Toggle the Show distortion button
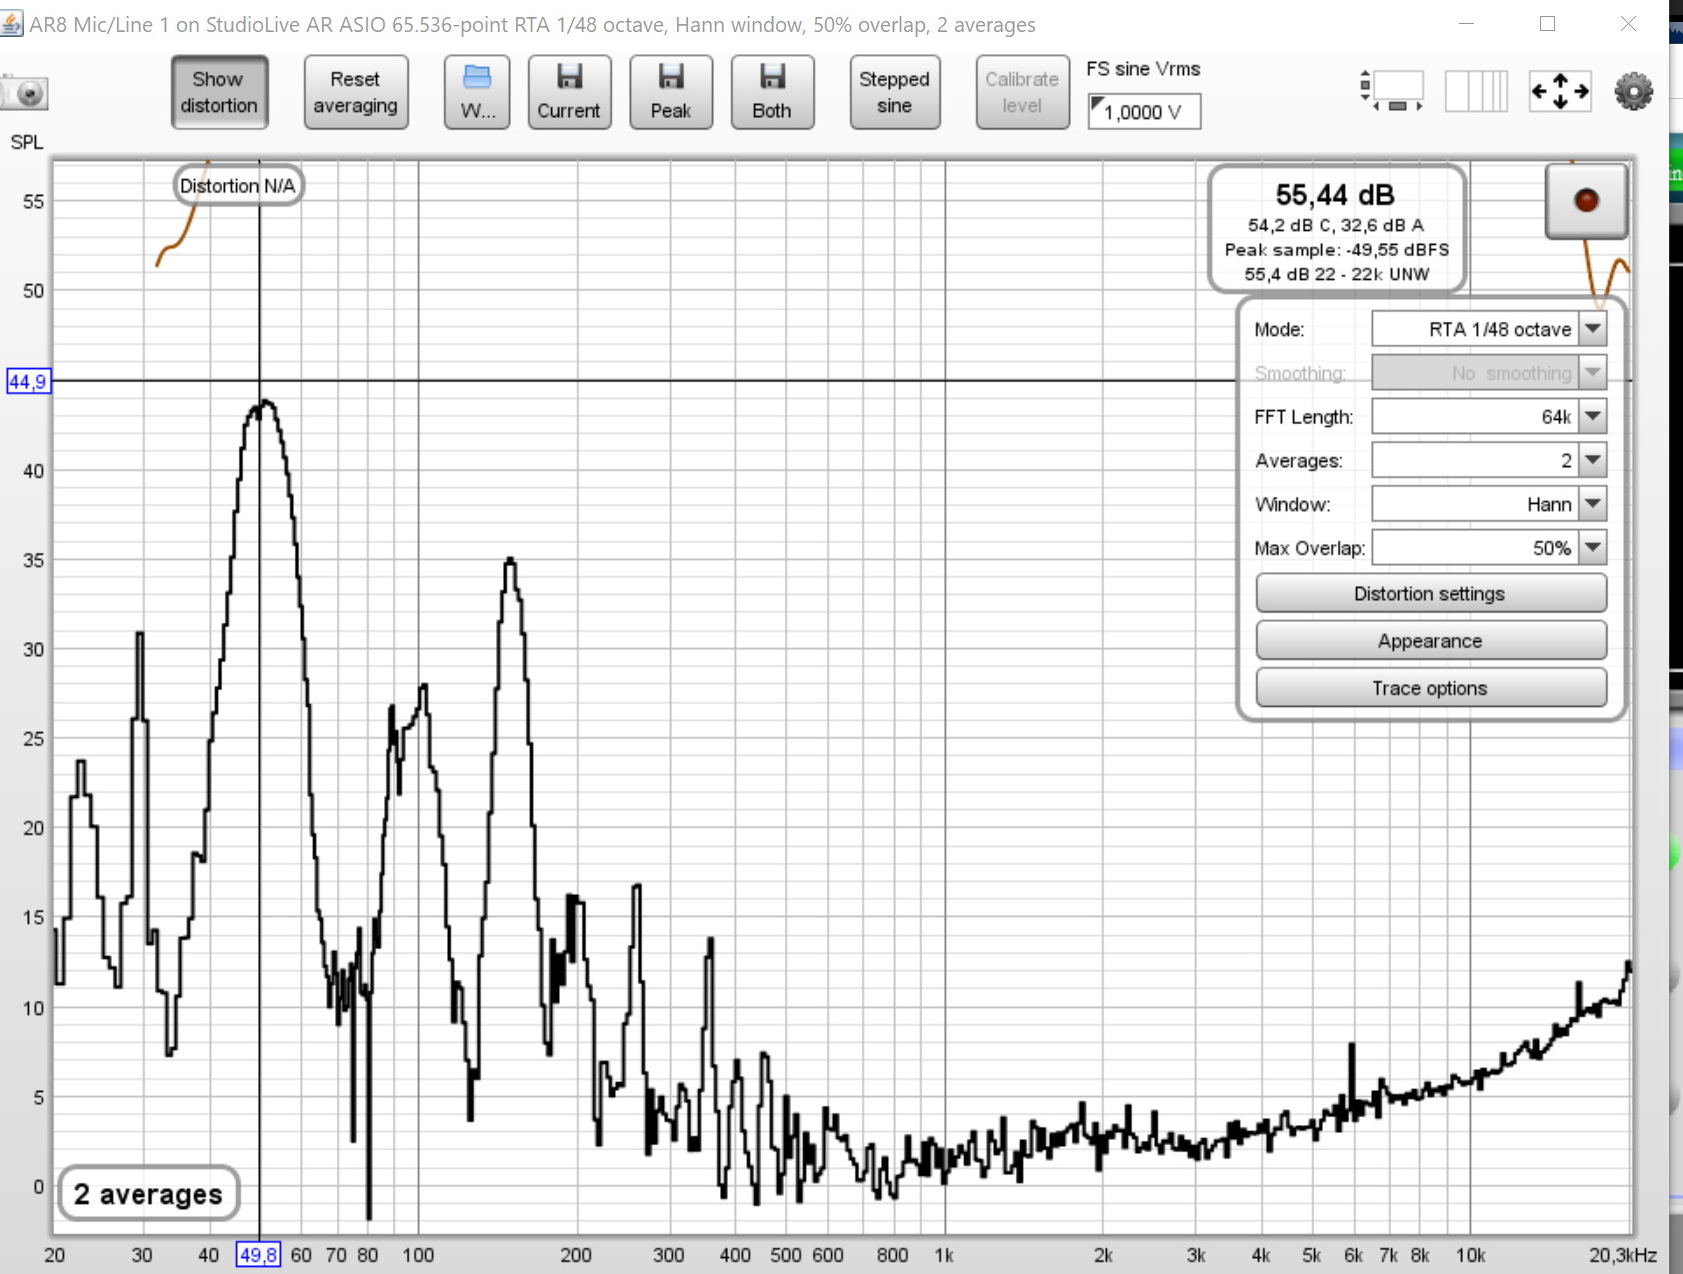The height and width of the screenshot is (1274, 1683). click(219, 92)
